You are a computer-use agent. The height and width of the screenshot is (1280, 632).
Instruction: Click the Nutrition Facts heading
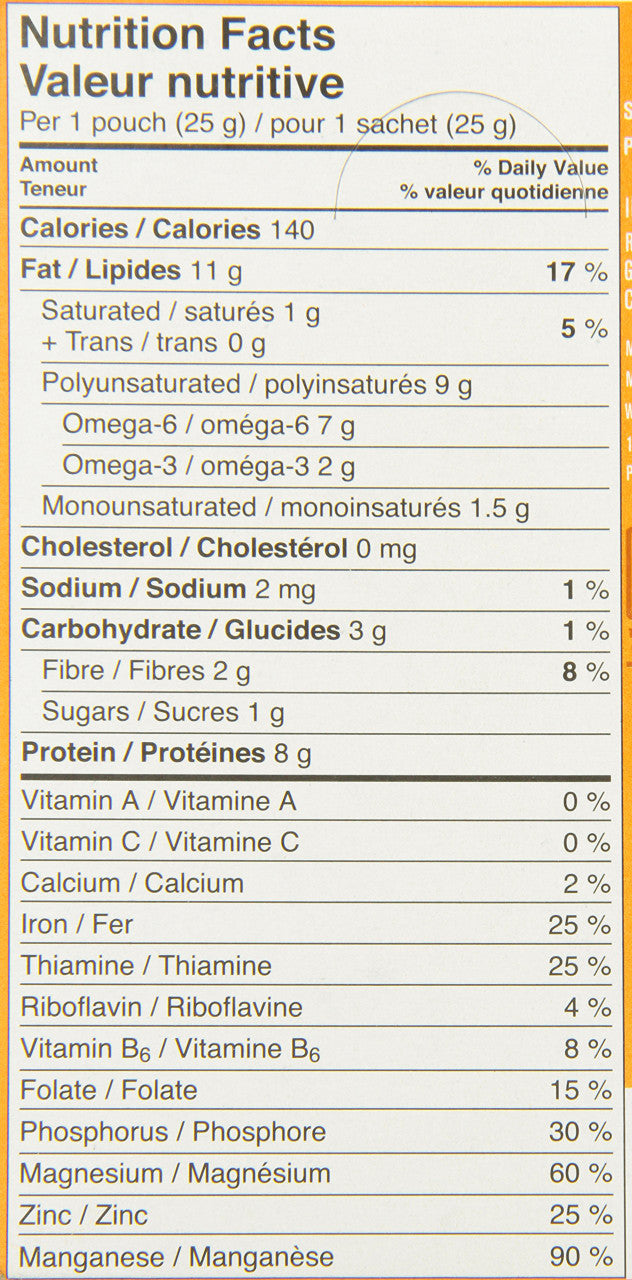tap(178, 36)
